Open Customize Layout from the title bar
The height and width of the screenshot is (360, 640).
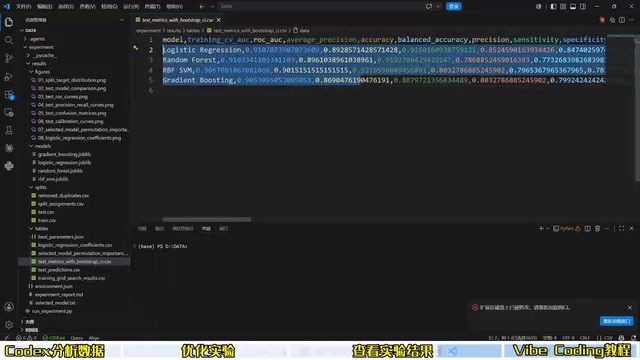pyautogui.click(x=563, y=7)
